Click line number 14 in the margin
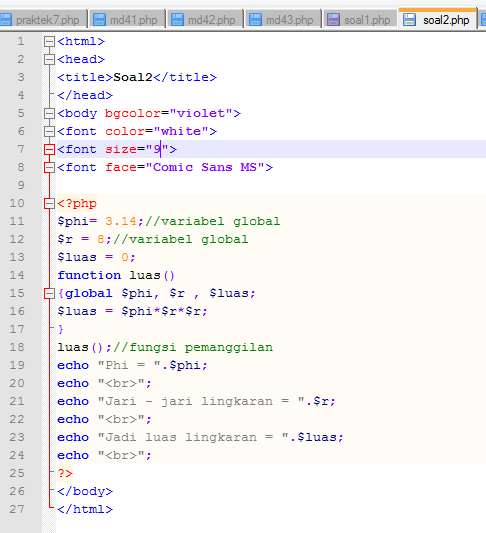Image resolution: width=486 pixels, height=533 pixels. tap(17, 275)
